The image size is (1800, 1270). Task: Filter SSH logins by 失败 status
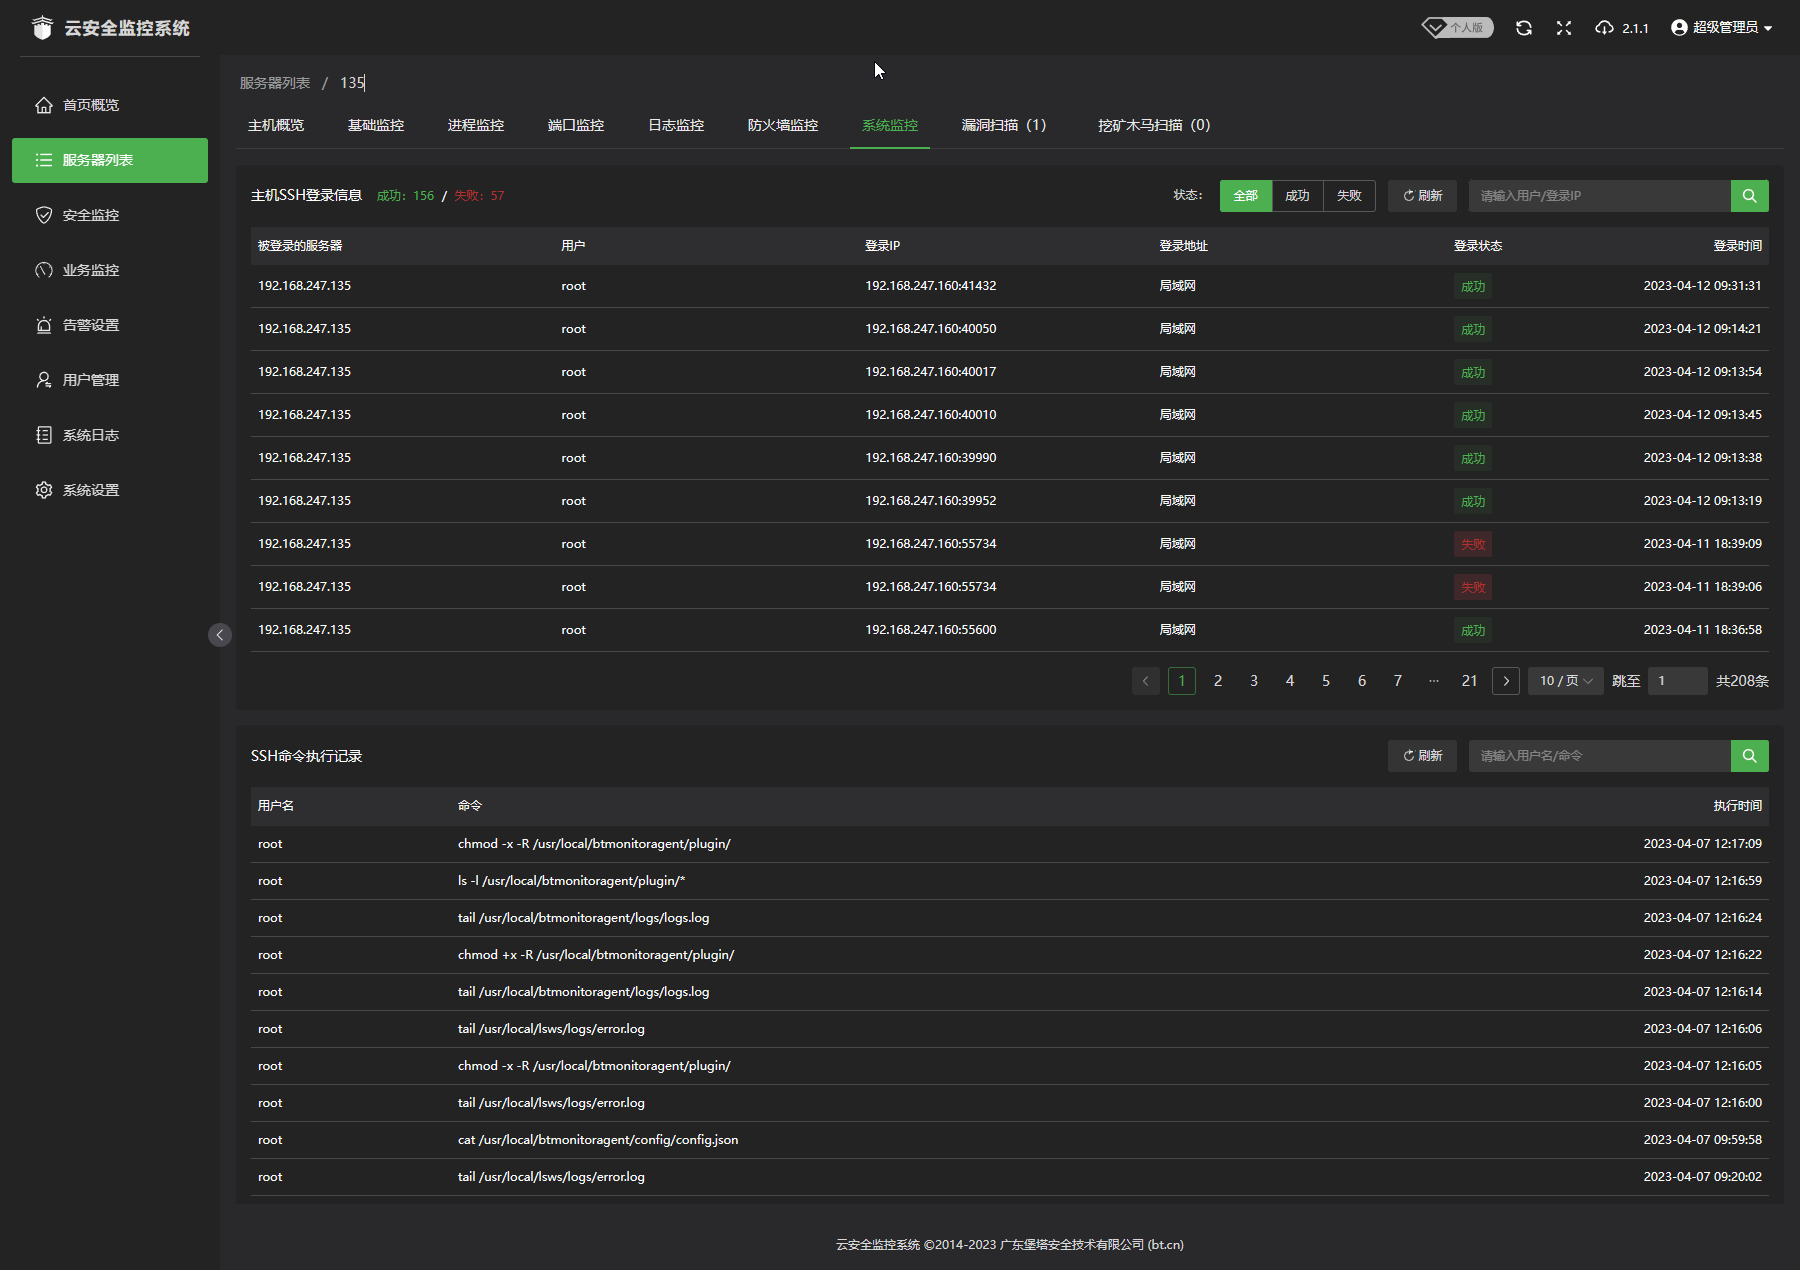point(1349,196)
